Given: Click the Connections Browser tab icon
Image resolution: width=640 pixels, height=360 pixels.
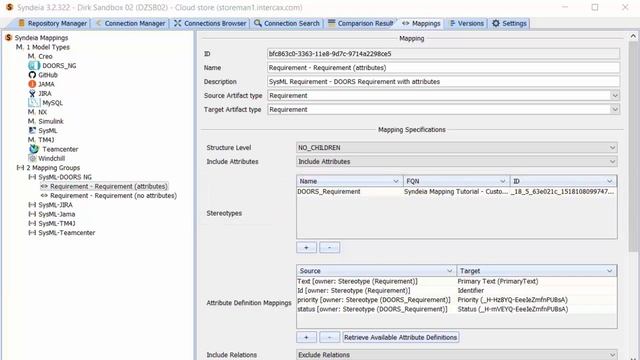Looking at the screenshot, I should coord(178,23).
